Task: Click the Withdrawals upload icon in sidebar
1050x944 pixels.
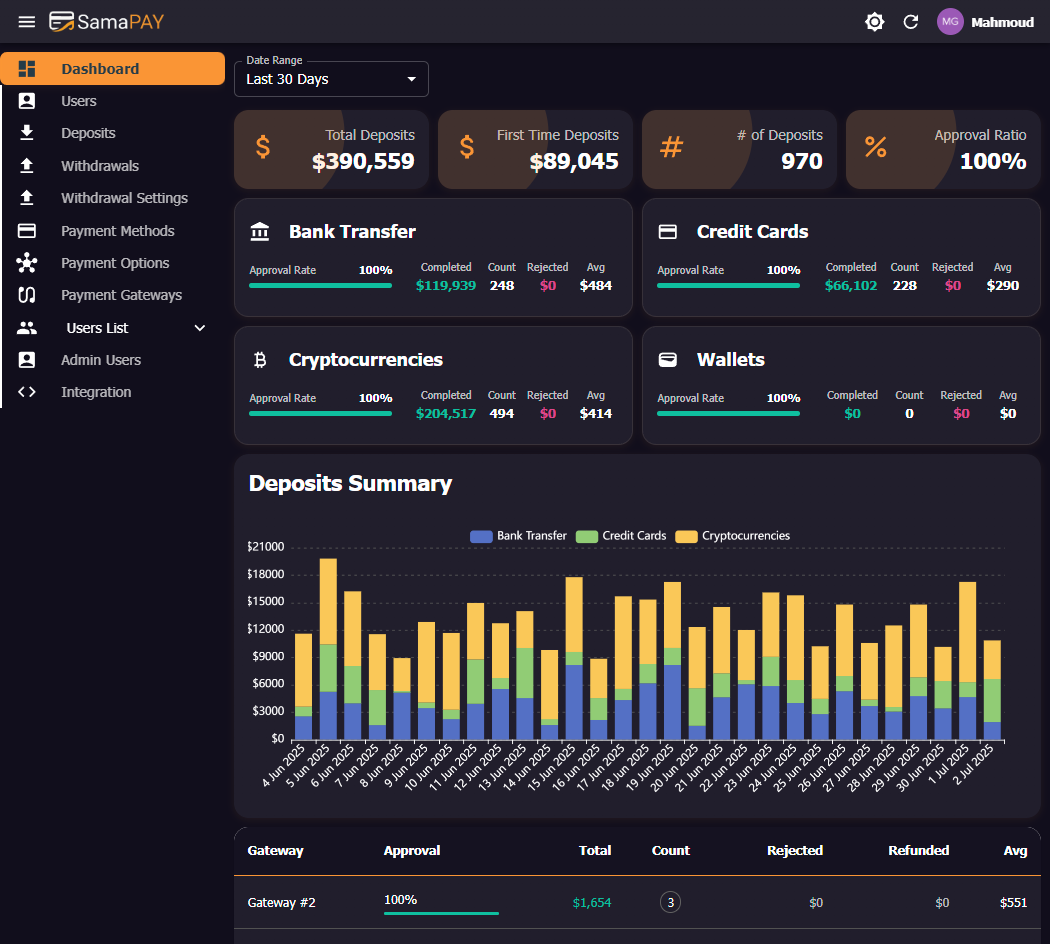Action: (x=27, y=166)
